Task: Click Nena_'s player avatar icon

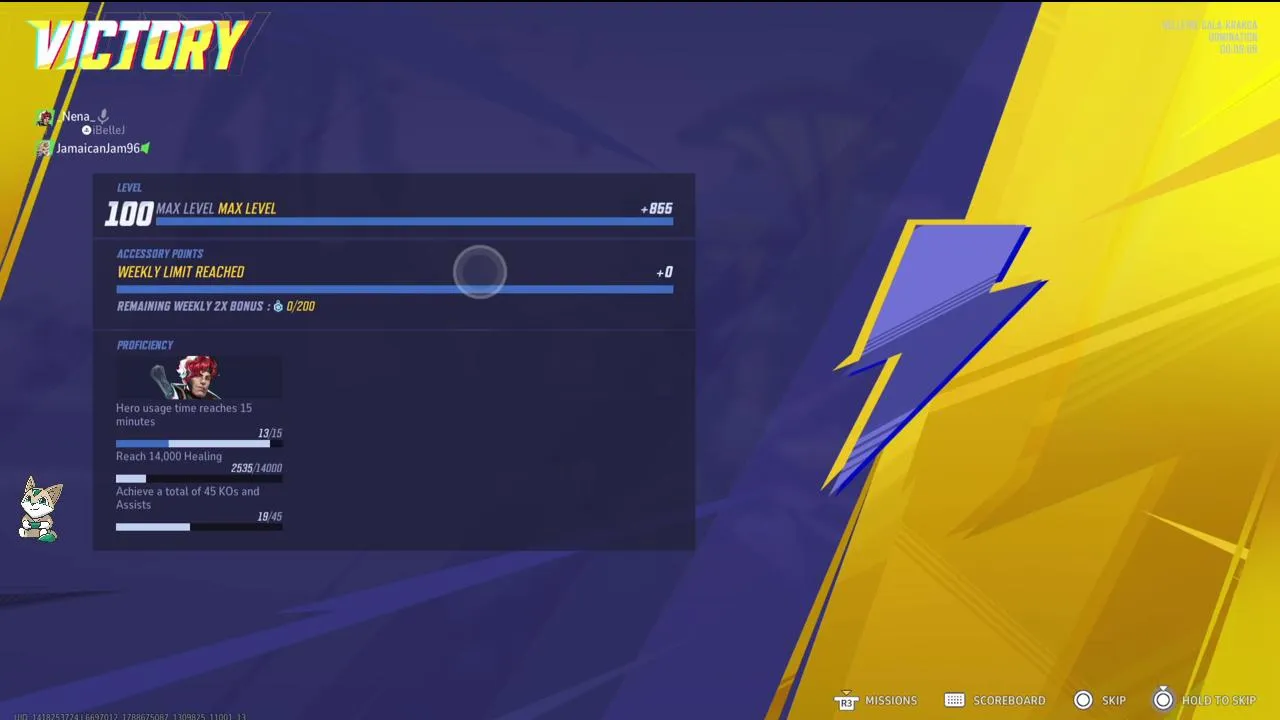Action: click(x=45, y=118)
